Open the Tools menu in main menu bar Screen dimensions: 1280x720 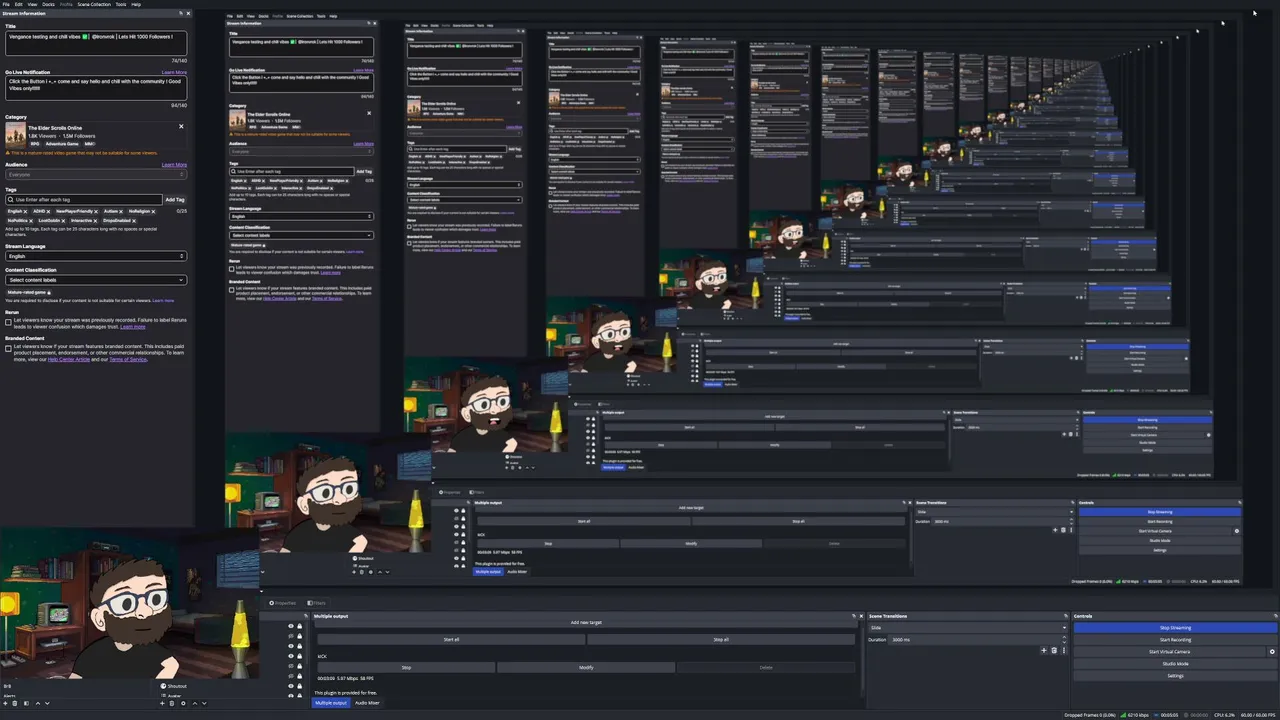point(121,4)
